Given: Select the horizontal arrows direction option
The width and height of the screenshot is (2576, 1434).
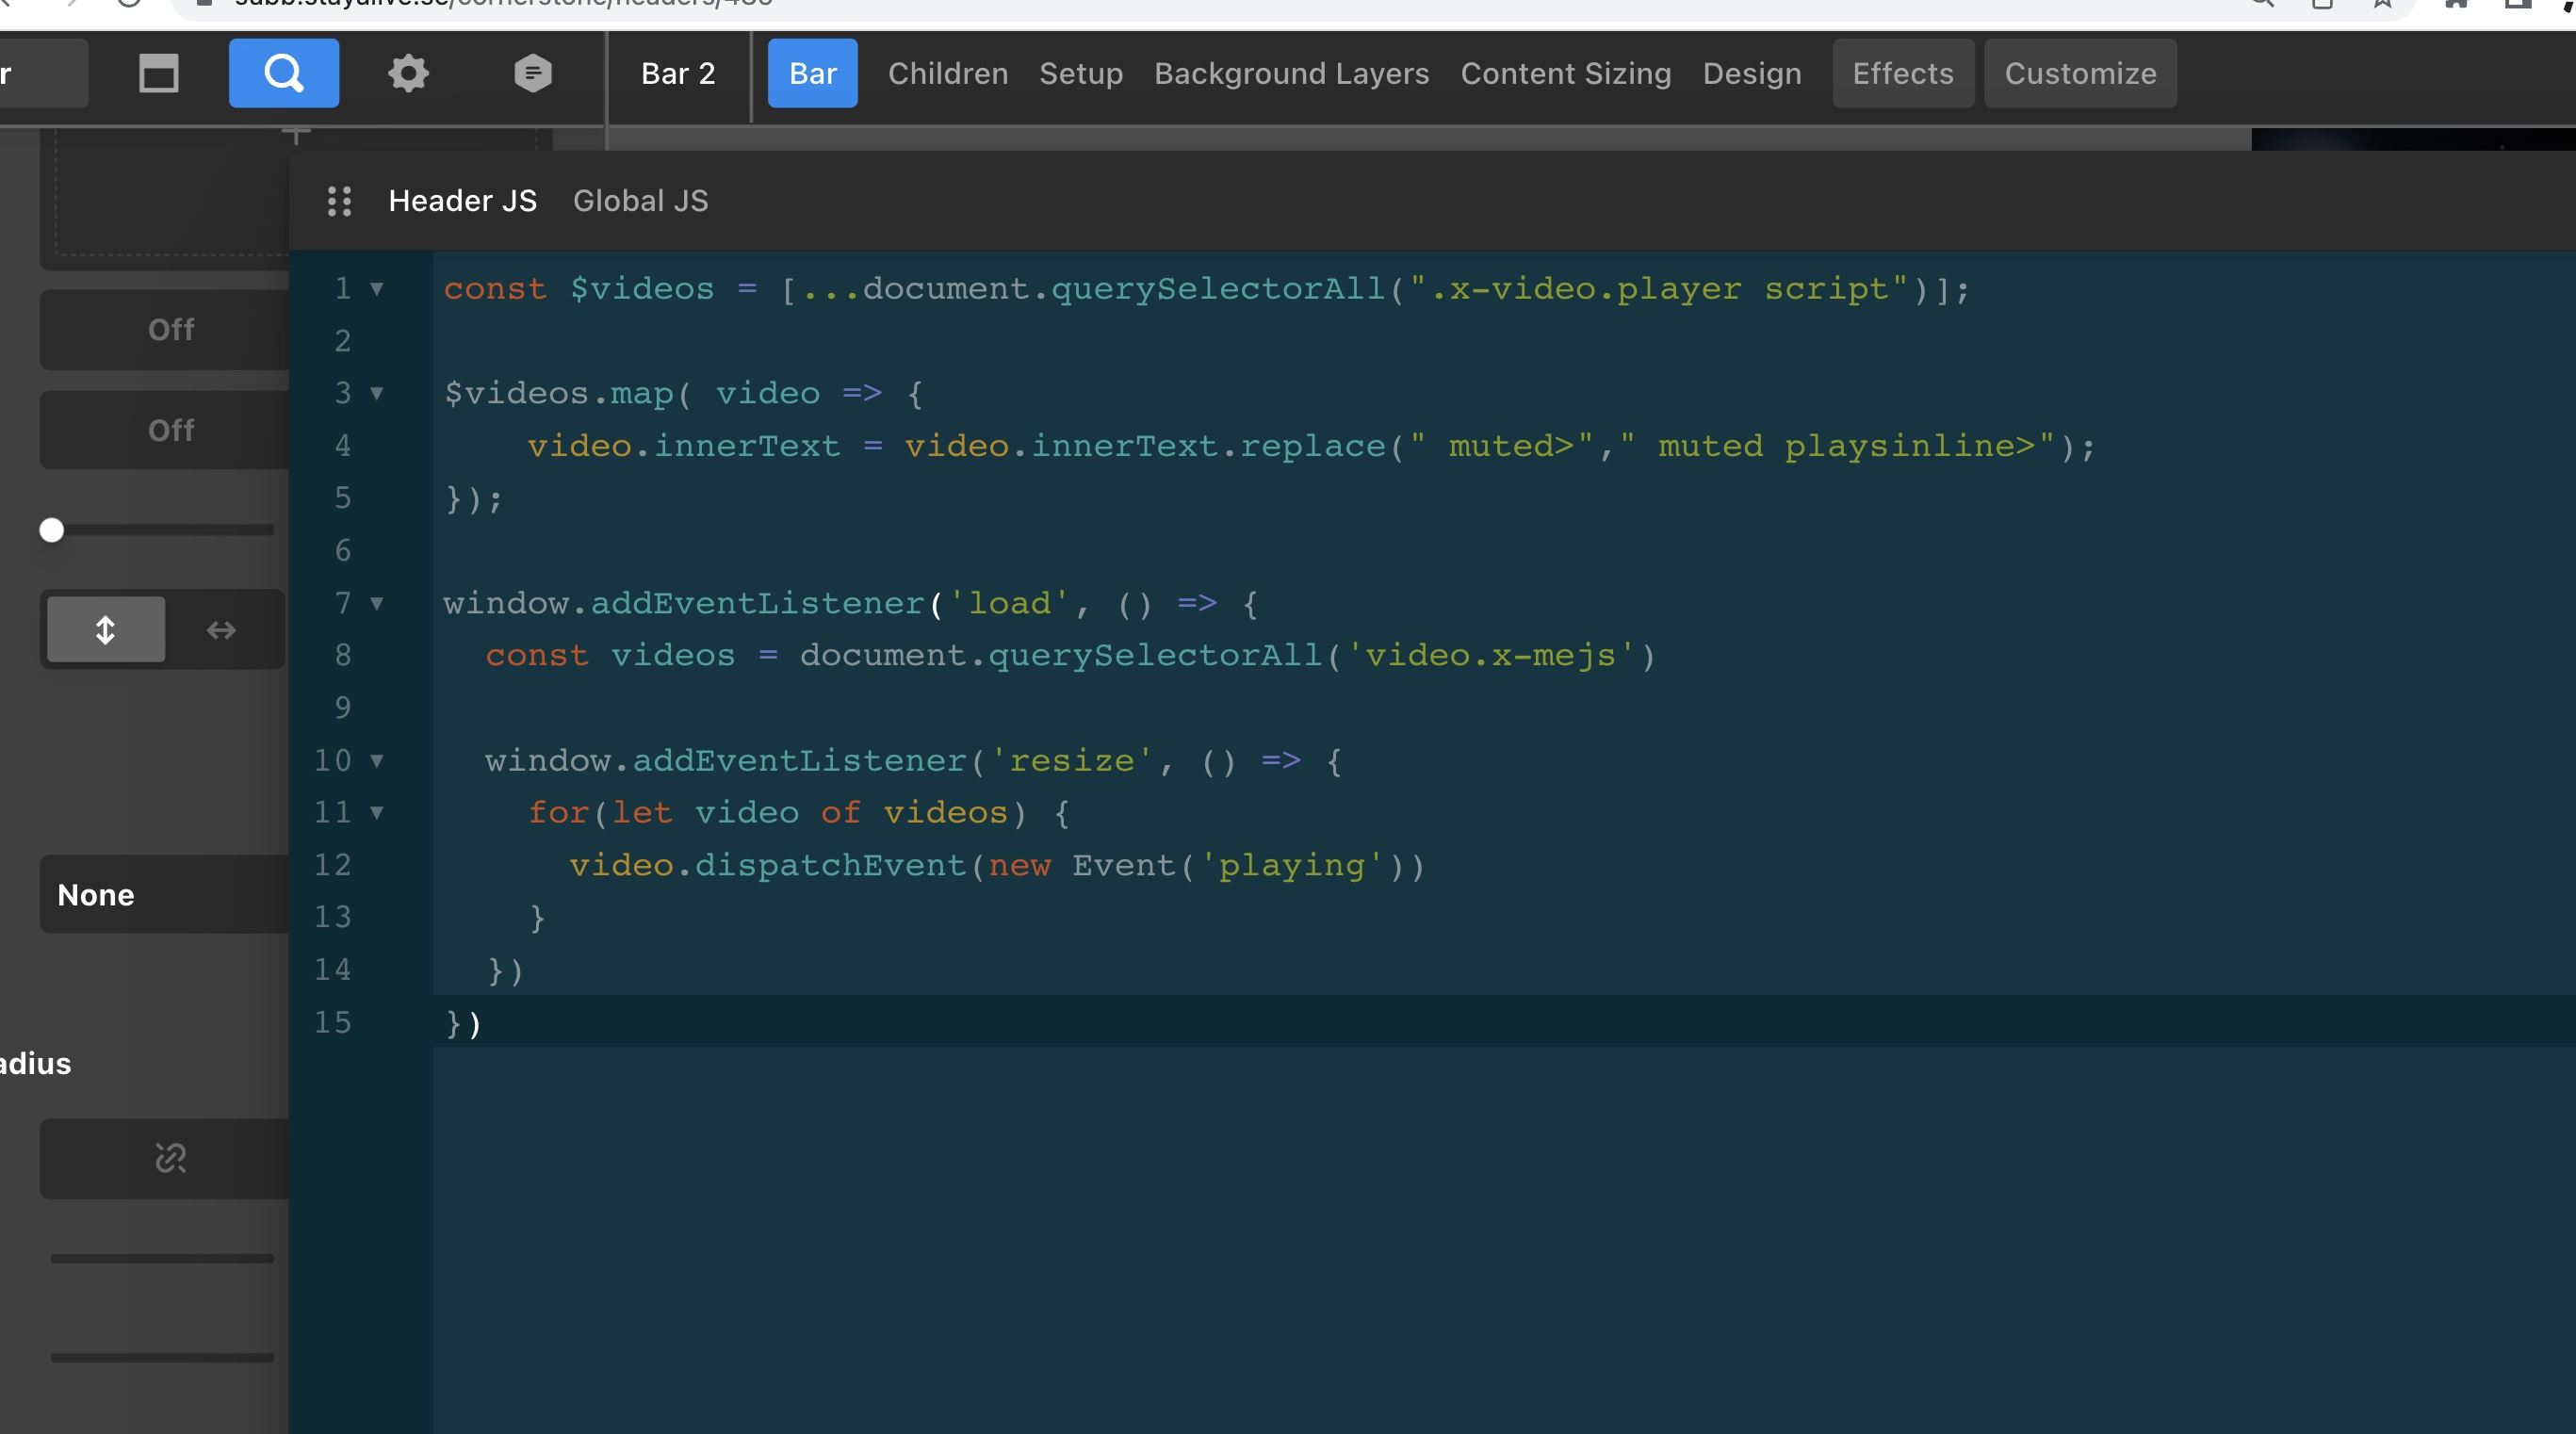Looking at the screenshot, I should [x=221, y=629].
